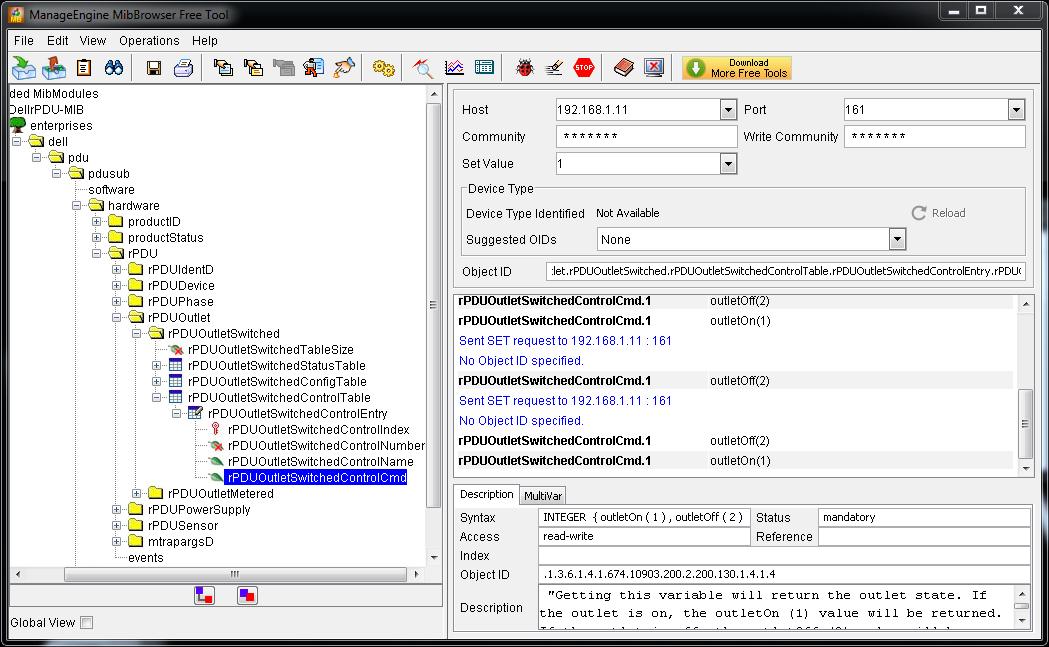Select rPDUOutletSwitchedControlIndex in the tree
This screenshot has width=1049, height=647.
[x=318, y=430]
